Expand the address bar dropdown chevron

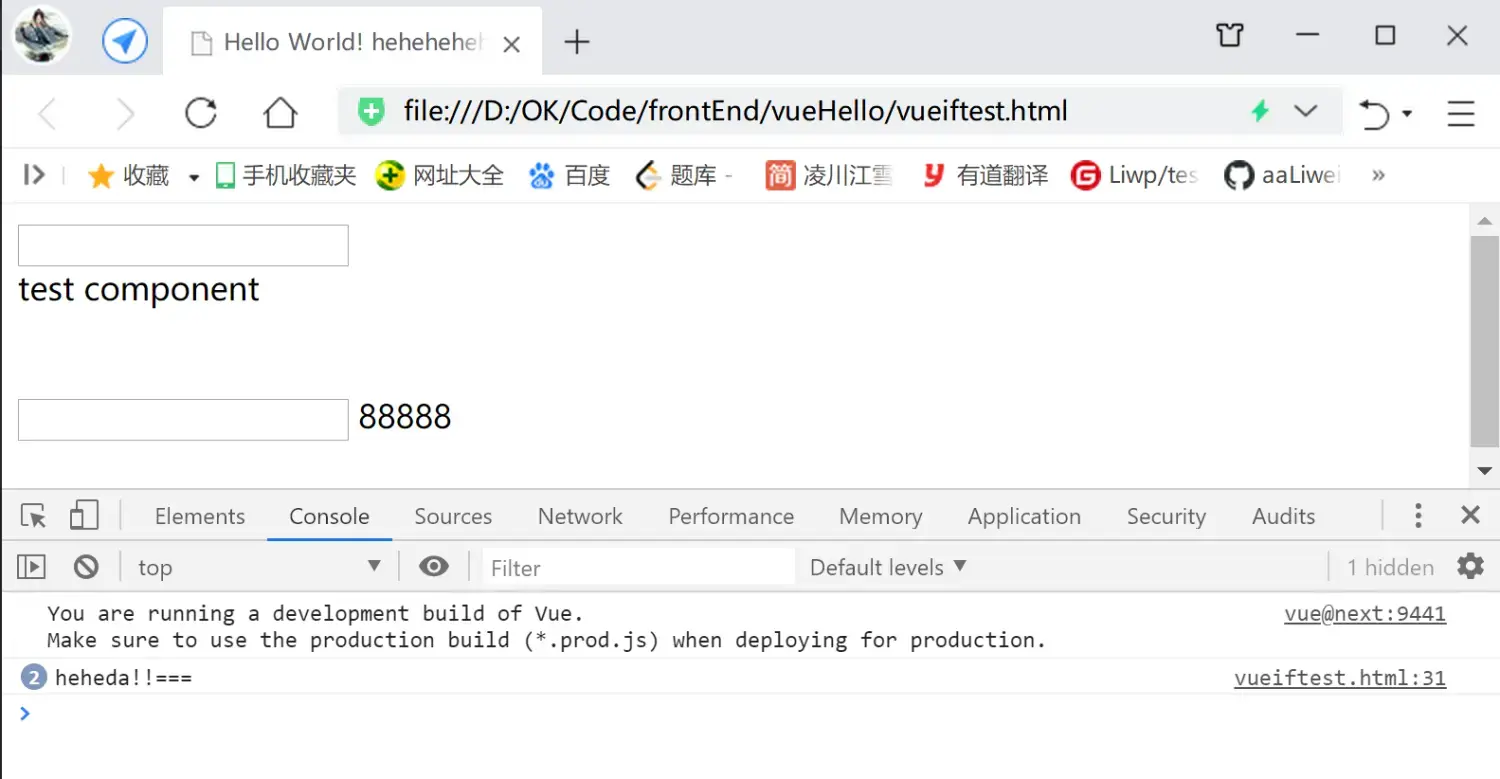(x=1305, y=111)
